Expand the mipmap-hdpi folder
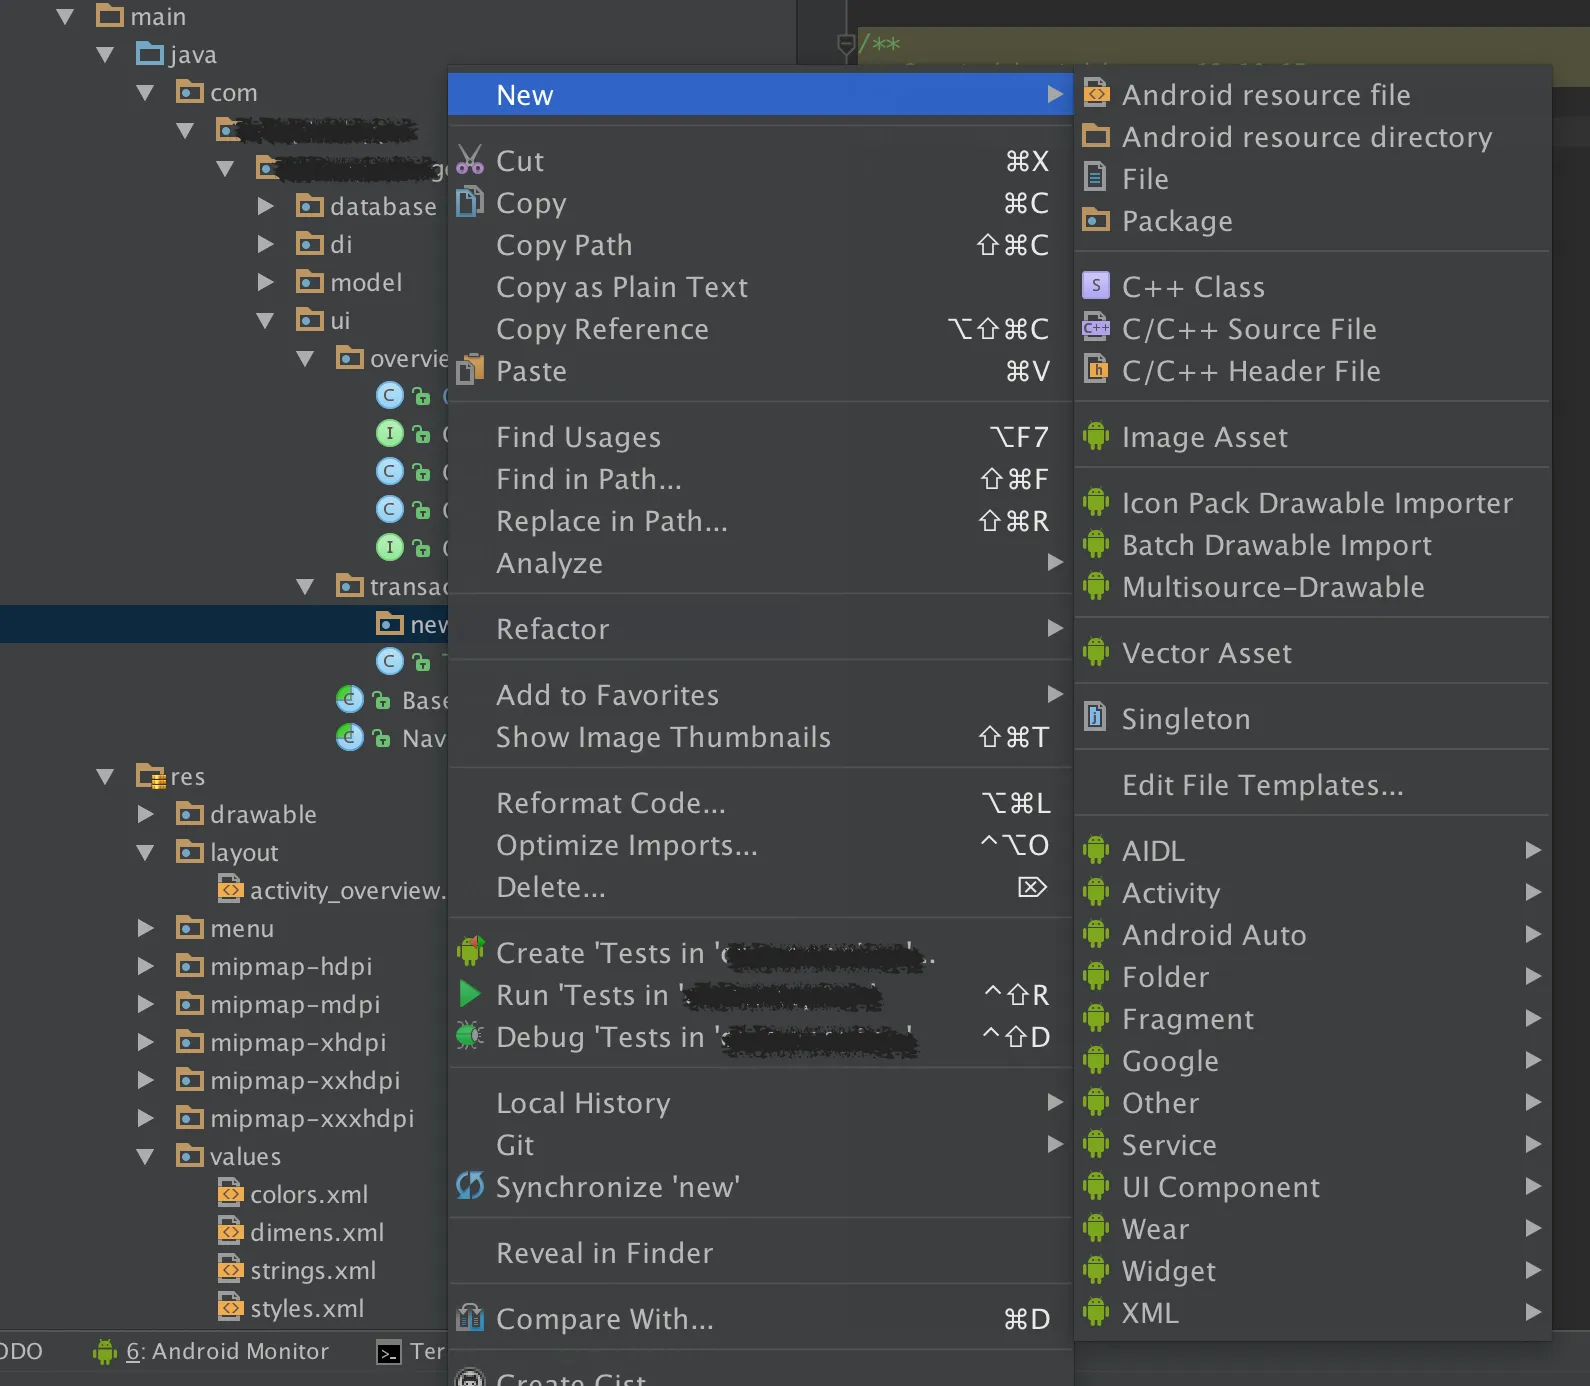Screen dimensions: 1590x1386 point(145,966)
